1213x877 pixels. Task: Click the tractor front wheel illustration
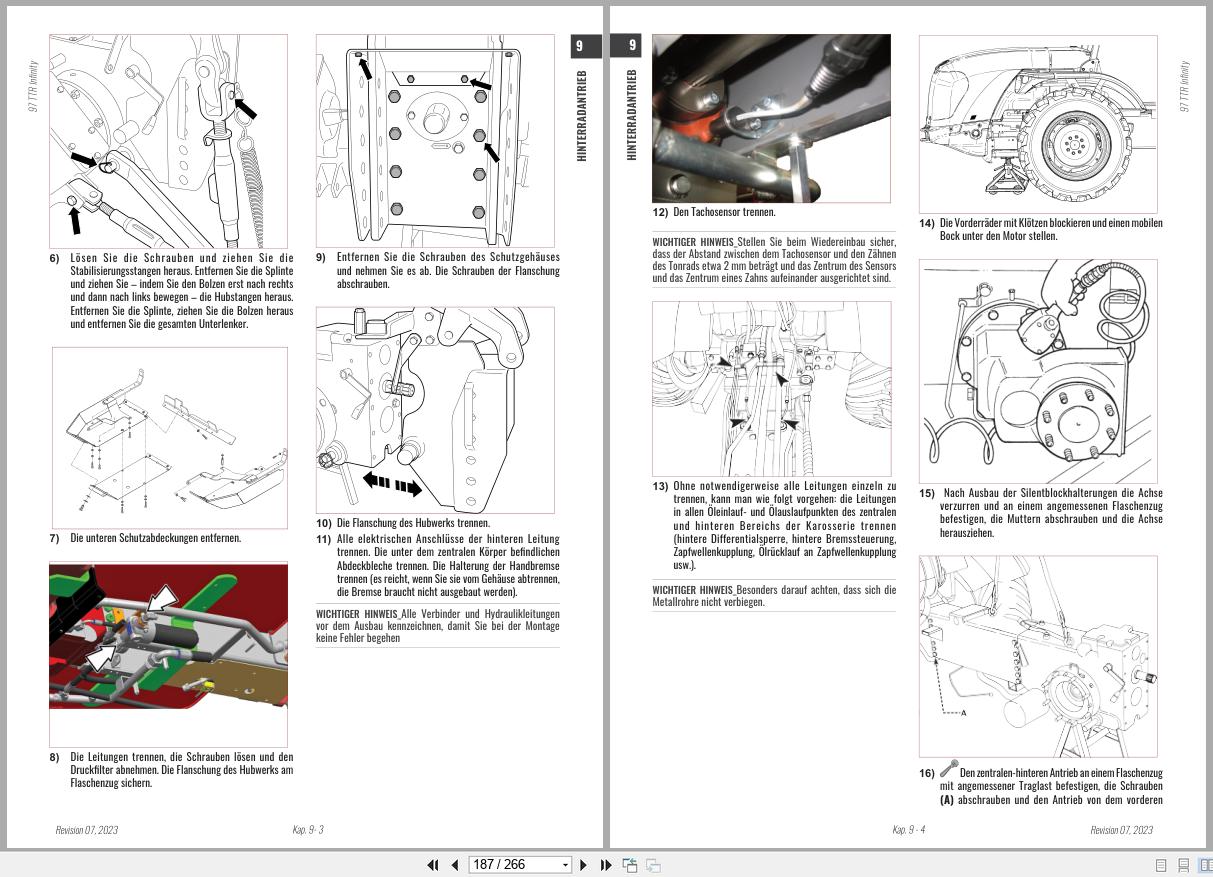pos(1038,124)
